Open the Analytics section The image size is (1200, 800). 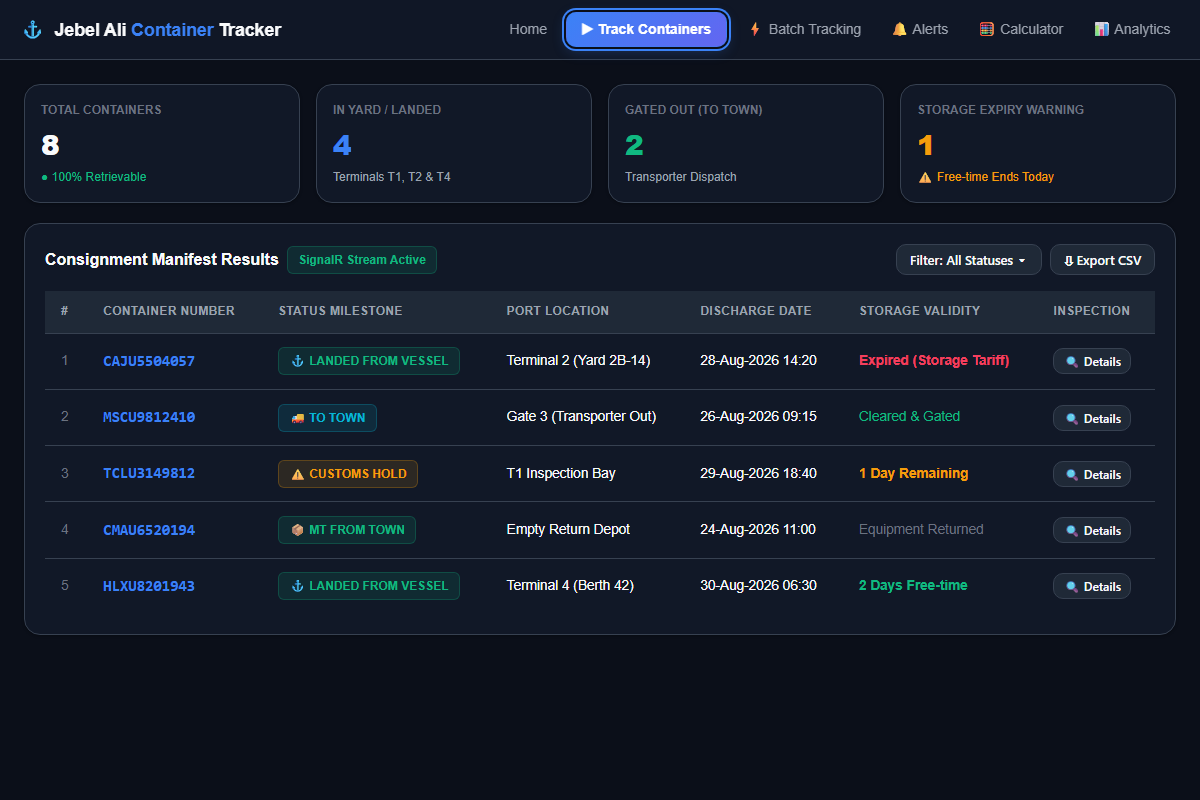(x=1132, y=29)
